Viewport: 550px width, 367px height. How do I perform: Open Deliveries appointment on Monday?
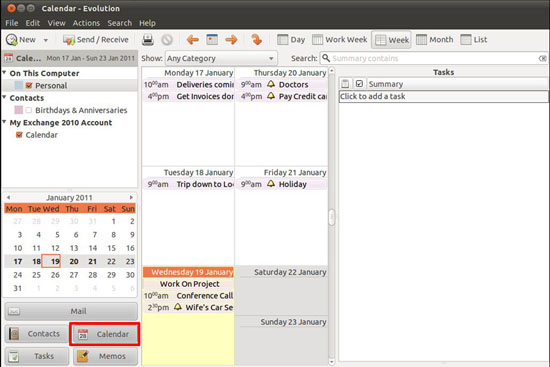tap(188, 85)
